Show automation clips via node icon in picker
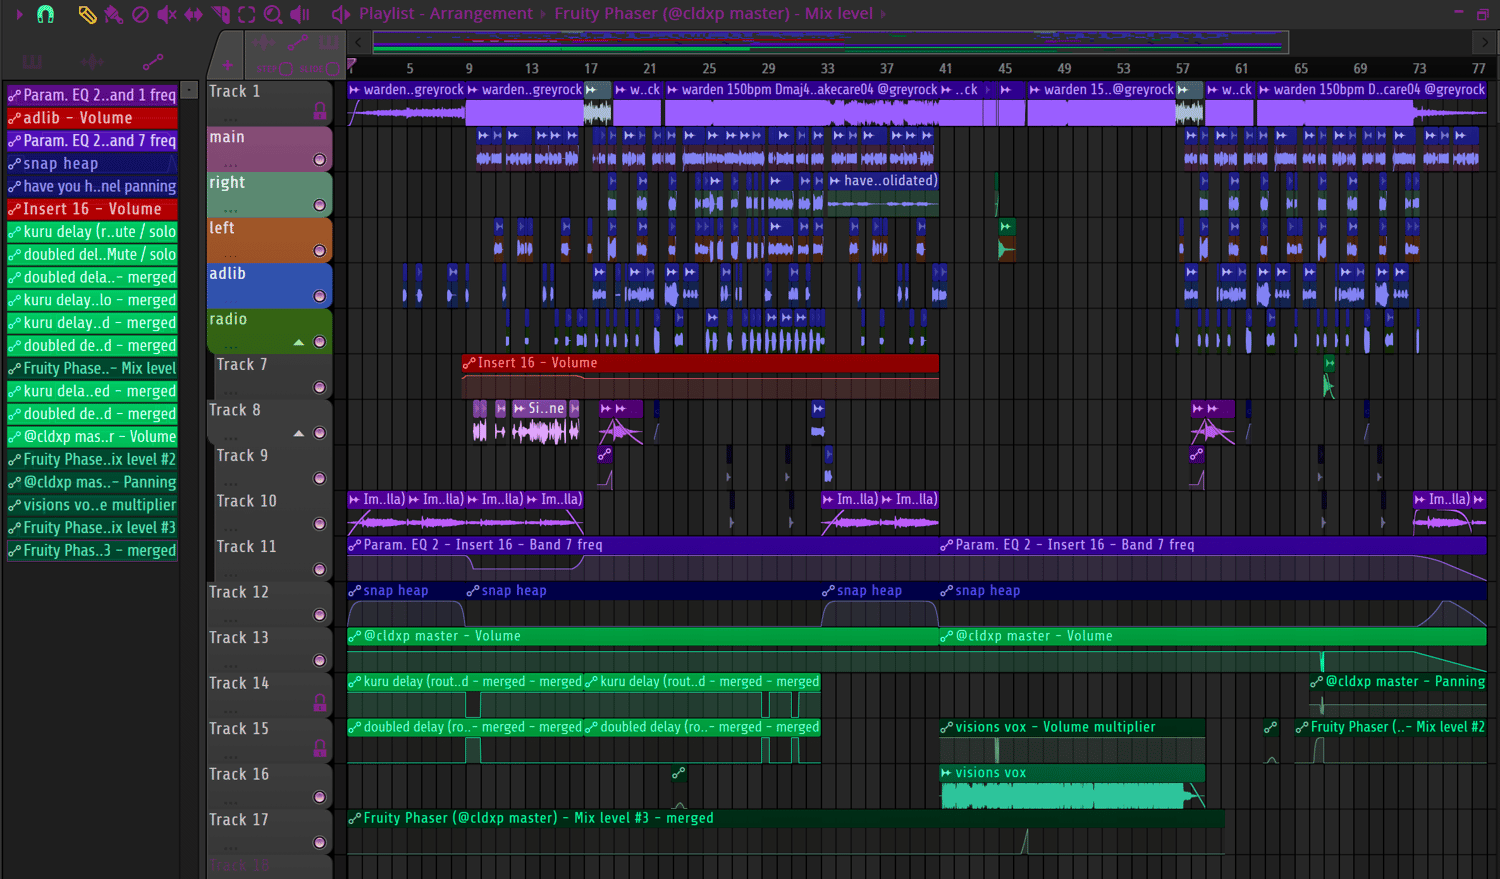The width and height of the screenshot is (1500, 879). [152, 62]
